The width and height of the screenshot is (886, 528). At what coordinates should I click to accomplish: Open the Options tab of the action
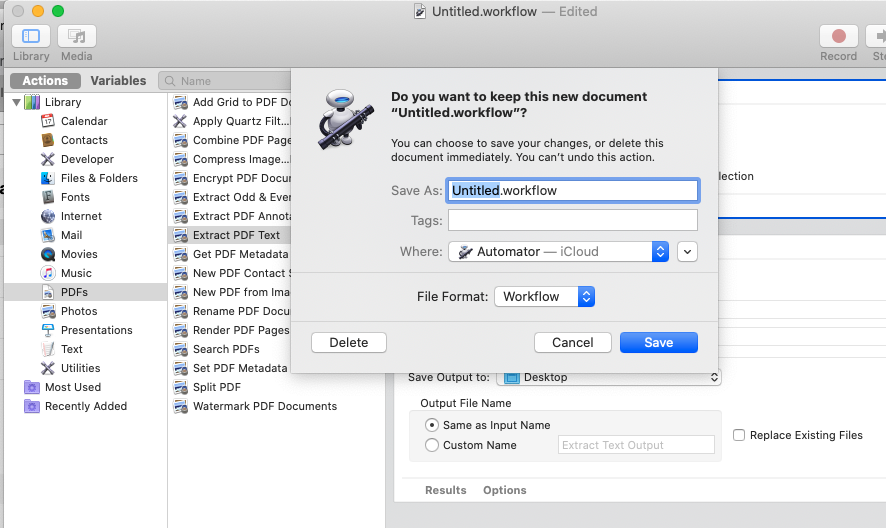(x=504, y=490)
